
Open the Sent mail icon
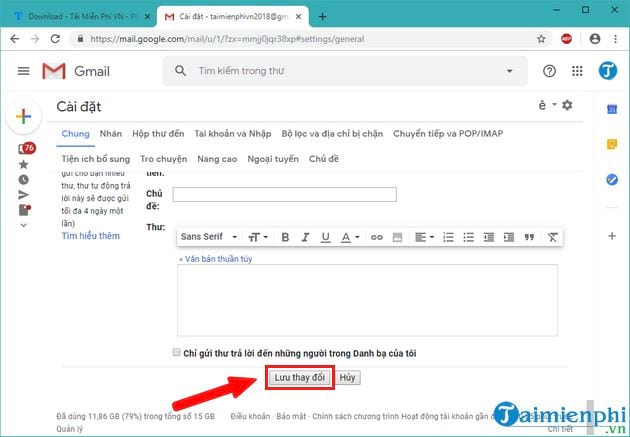(x=24, y=195)
